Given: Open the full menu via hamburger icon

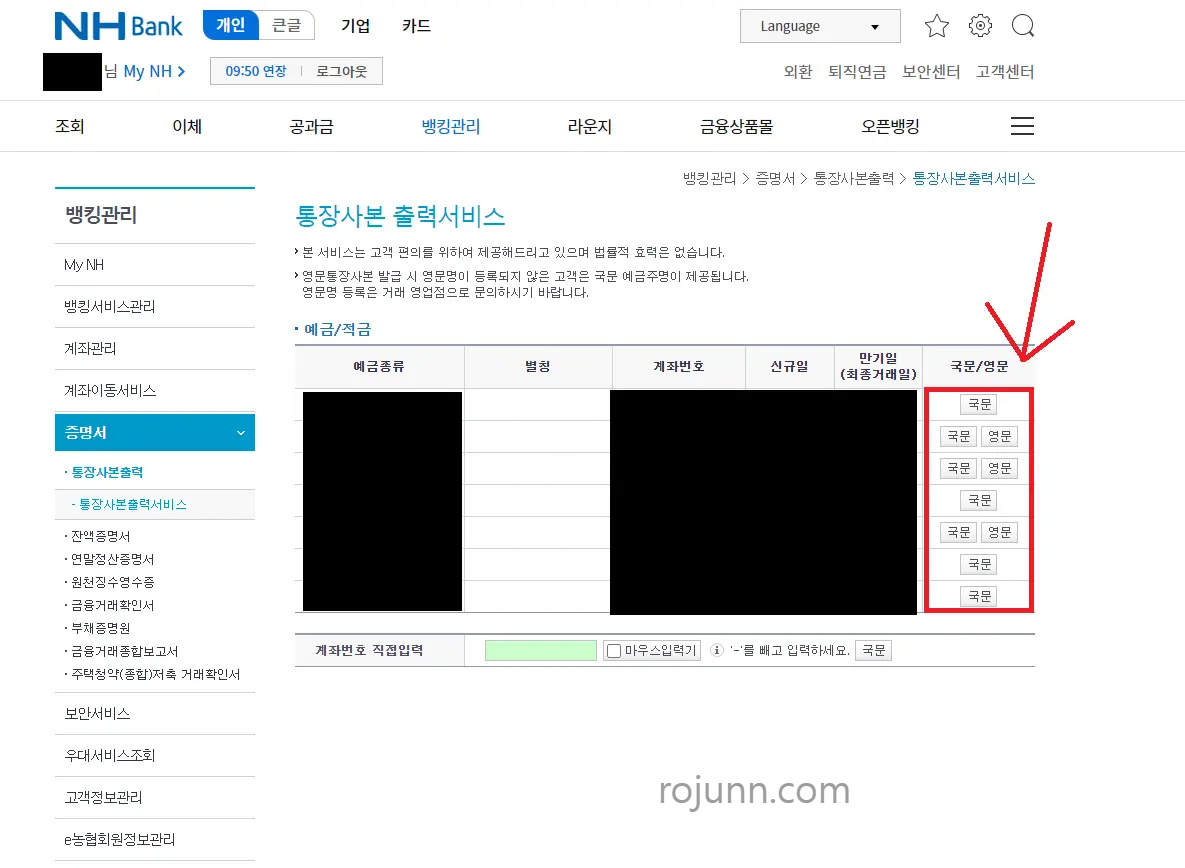Looking at the screenshot, I should pos(1021,126).
